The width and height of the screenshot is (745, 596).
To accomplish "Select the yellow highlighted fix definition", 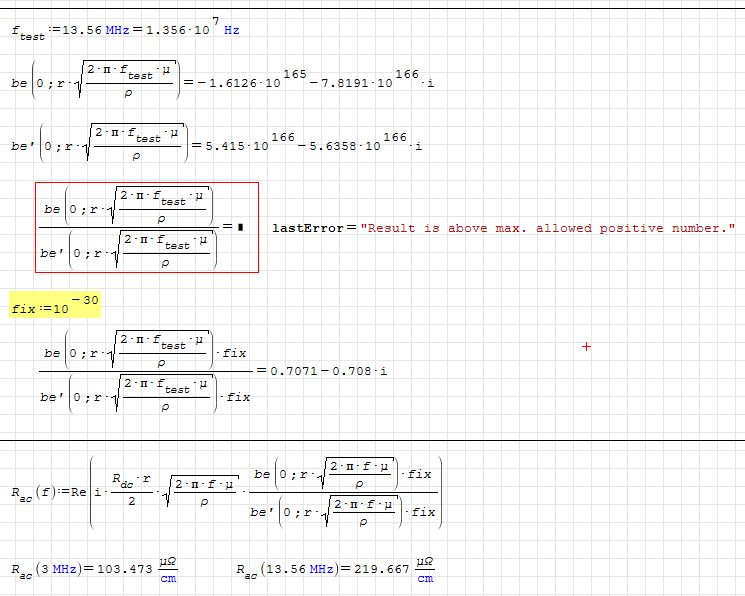I will pyautogui.click(x=55, y=305).
